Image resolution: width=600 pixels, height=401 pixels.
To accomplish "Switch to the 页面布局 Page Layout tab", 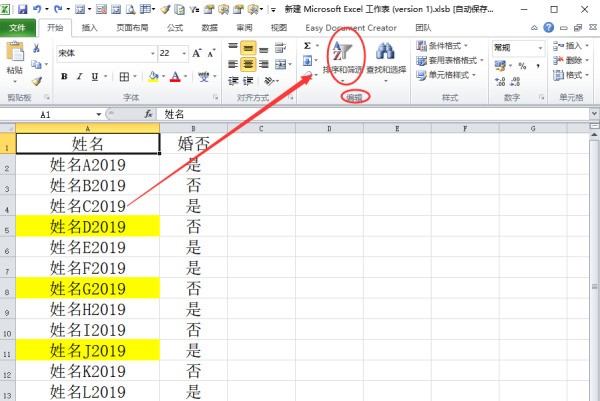I will [132, 28].
